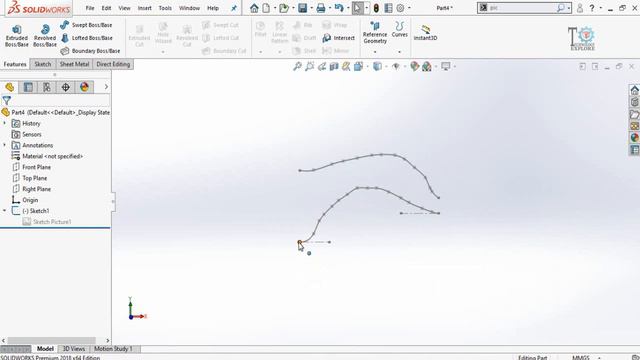Save the document
Screen dimensions: 640x360
302,8
